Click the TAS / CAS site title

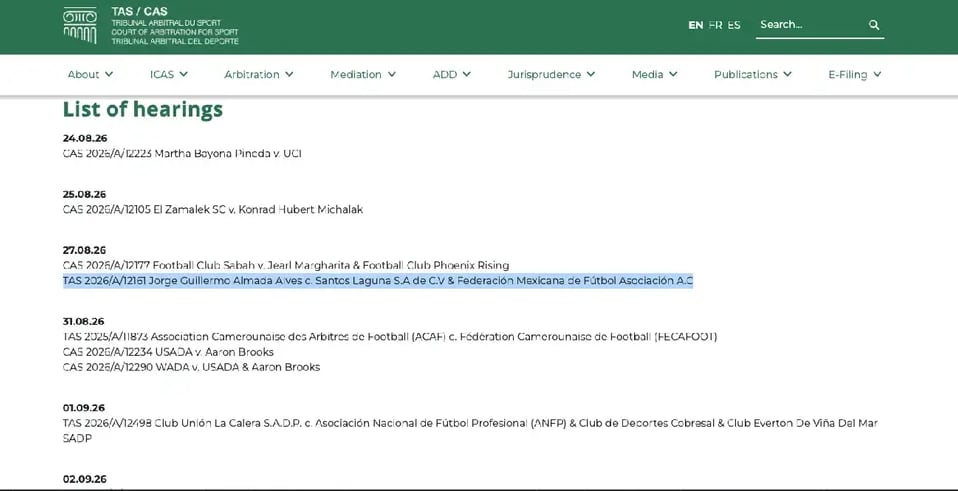[139, 12]
